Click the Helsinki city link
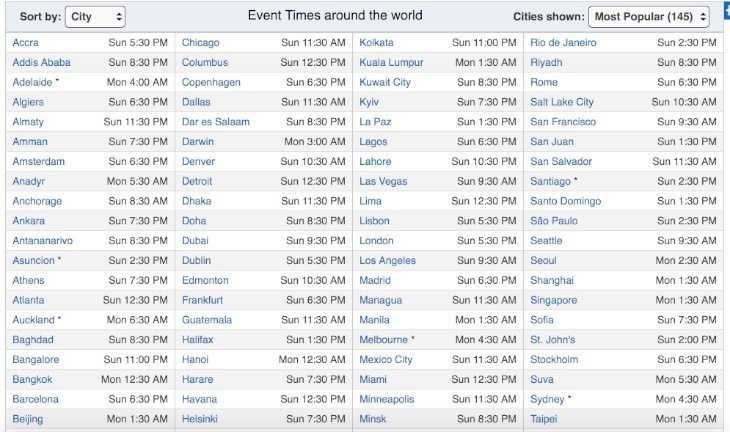Viewport: 730px width, 432px height. tap(200, 419)
